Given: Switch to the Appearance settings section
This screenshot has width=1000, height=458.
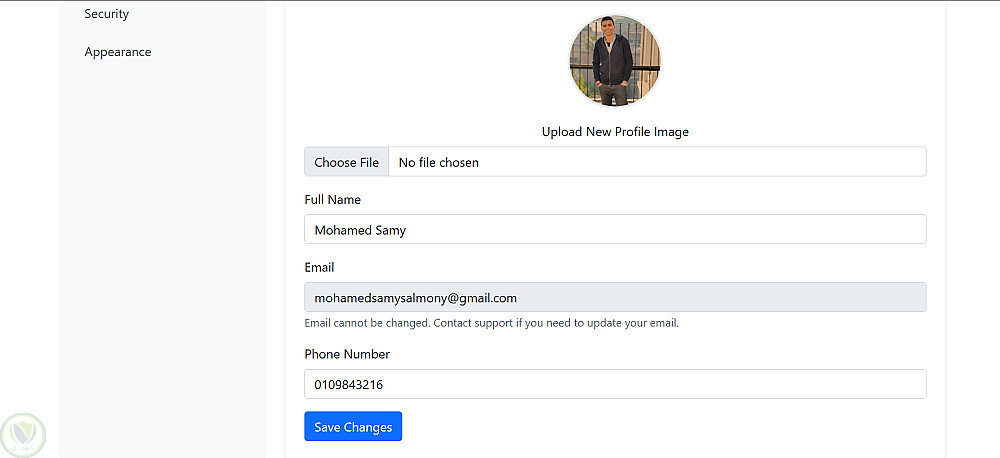Looking at the screenshot, I should [118, 52].
